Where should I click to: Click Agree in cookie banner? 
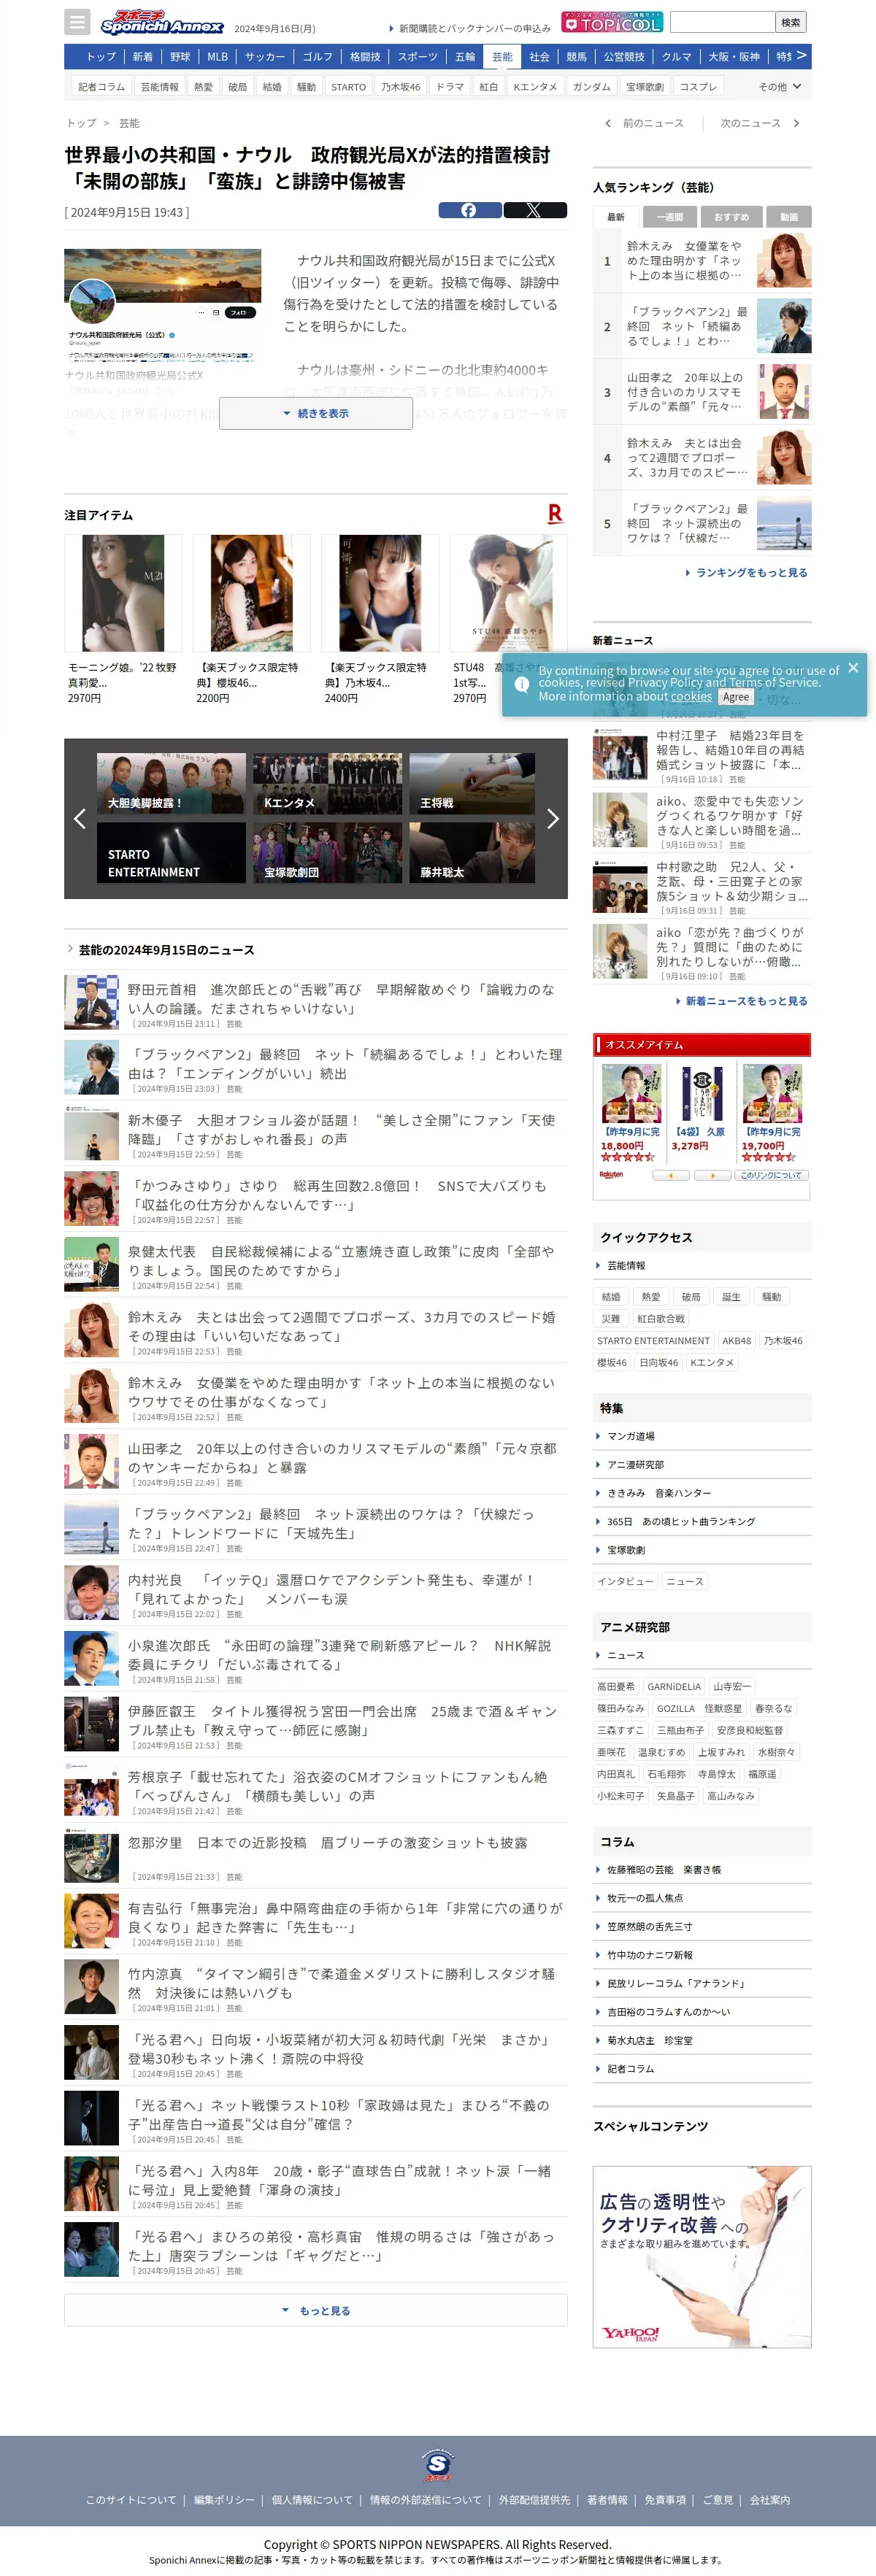pyautogui.click(x=736, y=697)
